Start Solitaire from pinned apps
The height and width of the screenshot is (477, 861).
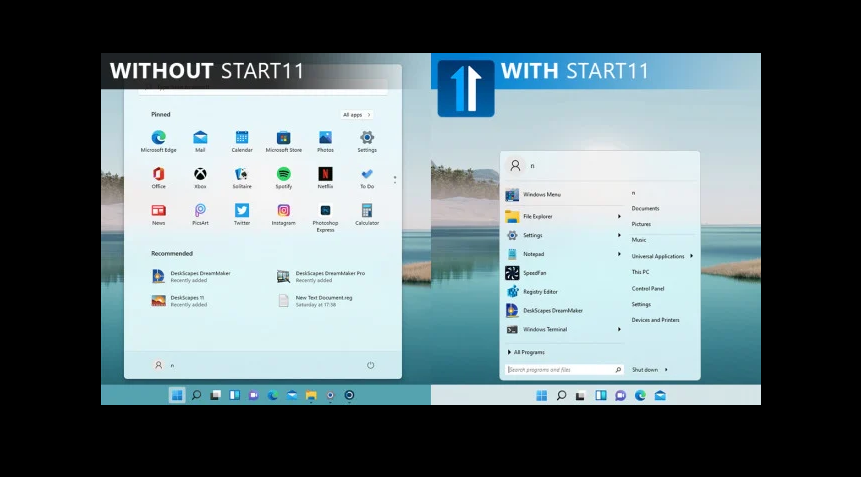tap(242, 175)
